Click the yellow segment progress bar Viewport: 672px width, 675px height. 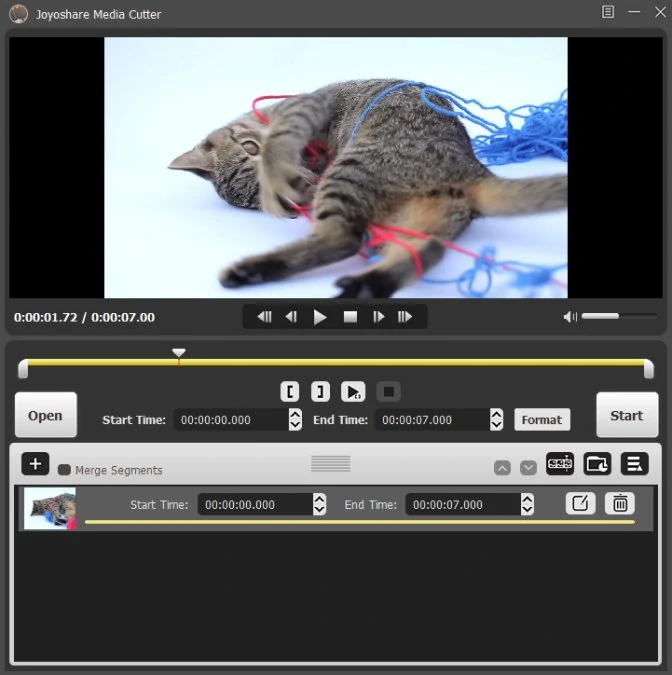click(x=360, y=522)
